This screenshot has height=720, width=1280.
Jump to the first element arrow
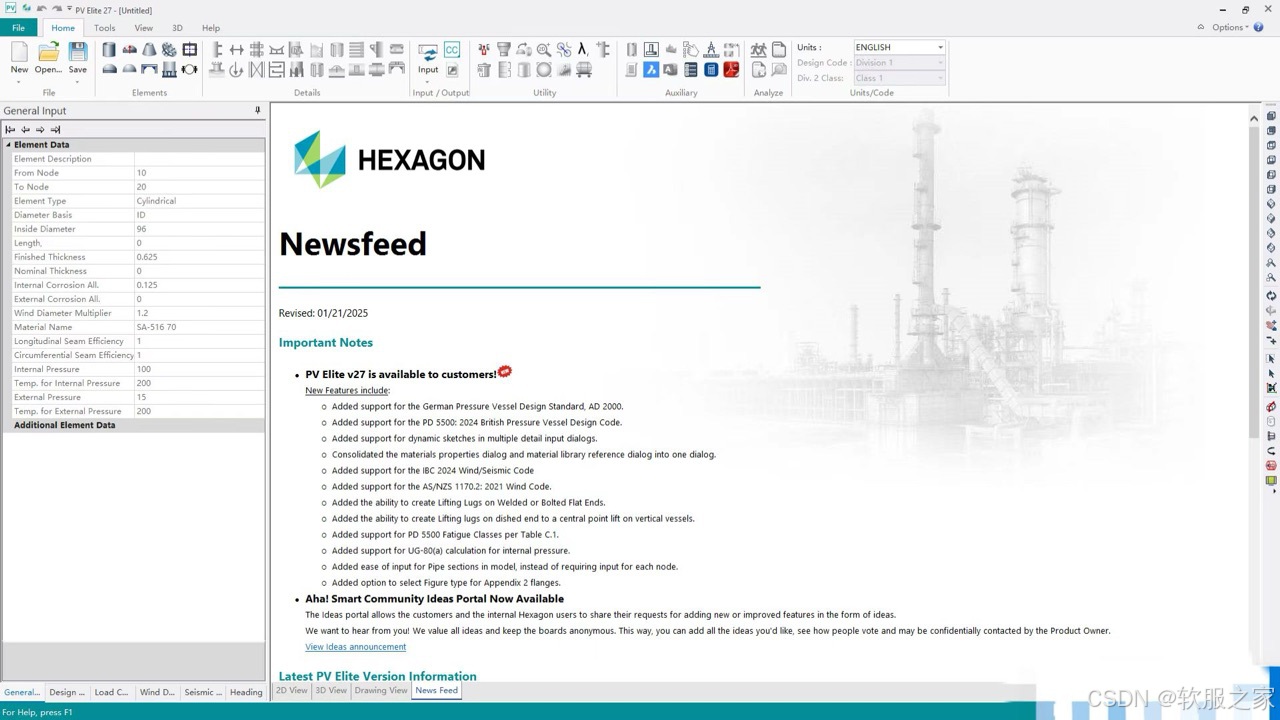10,129
